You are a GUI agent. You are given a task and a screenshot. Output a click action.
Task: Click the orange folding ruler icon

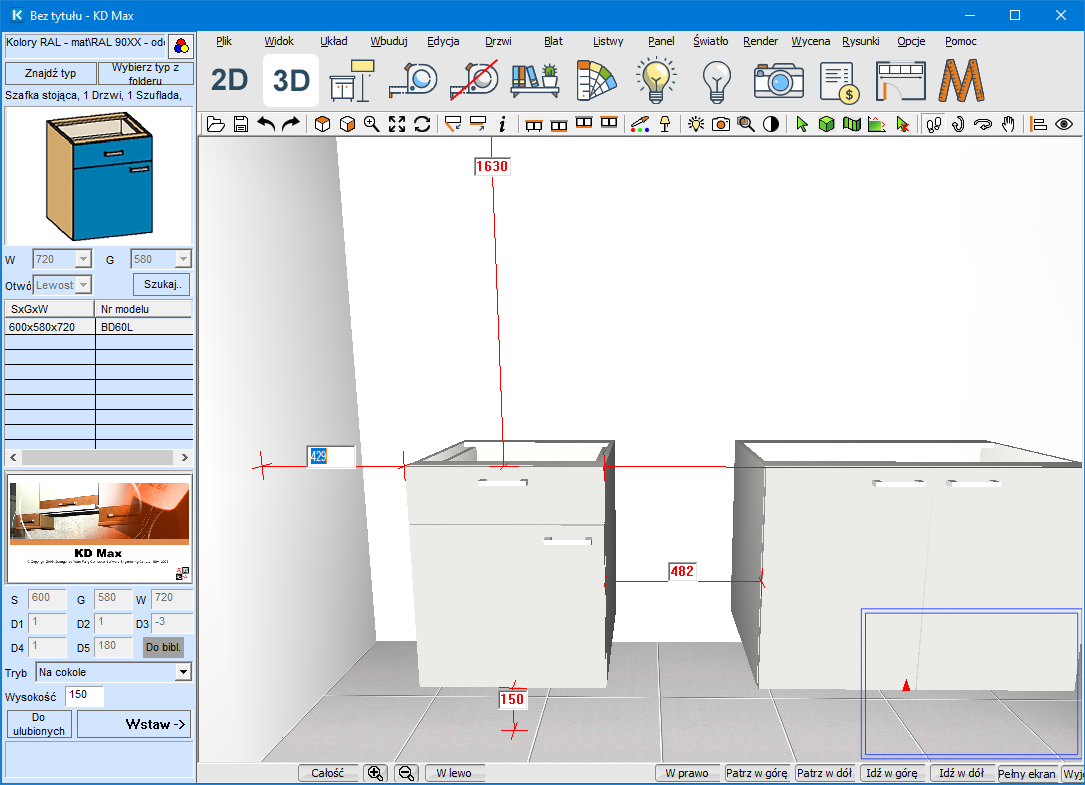[x=961, y=81]
